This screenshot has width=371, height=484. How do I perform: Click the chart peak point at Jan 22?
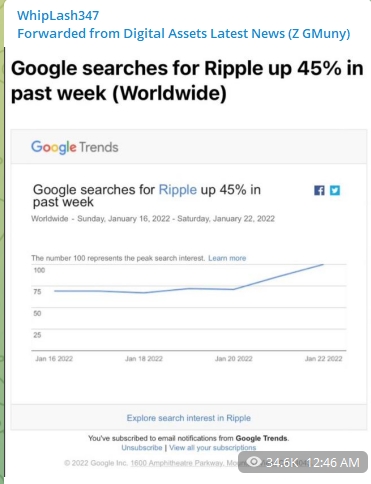pyautogui.click(x=323, y=264)
